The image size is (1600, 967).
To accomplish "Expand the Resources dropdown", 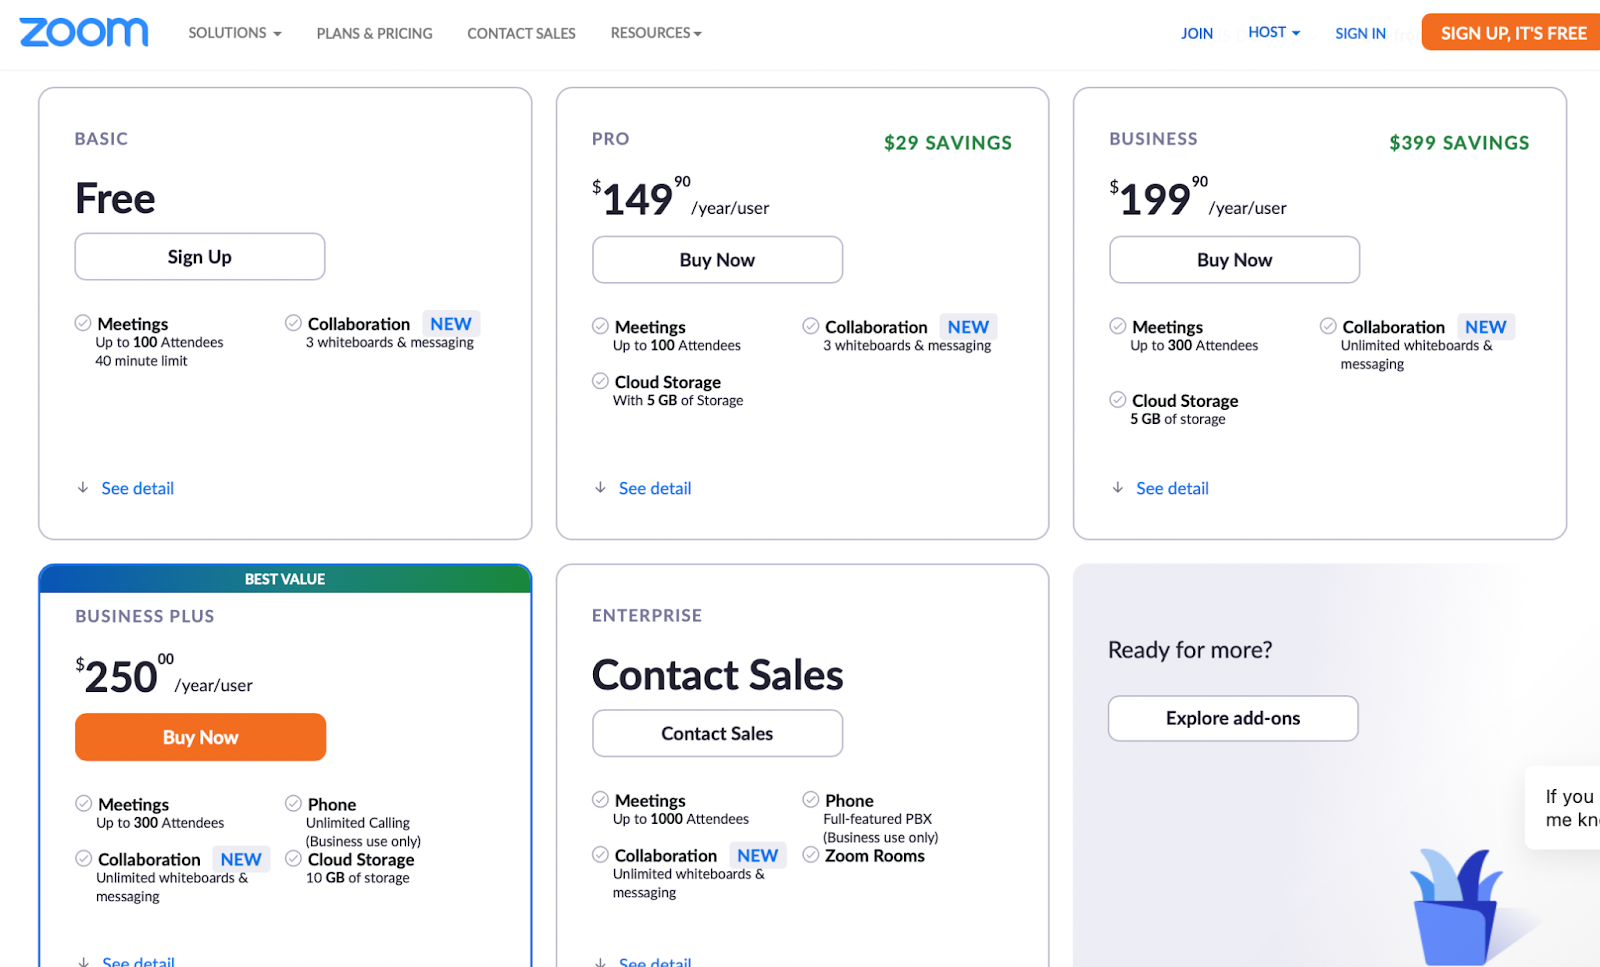I will pyautogui.click(x=656, y=33).
